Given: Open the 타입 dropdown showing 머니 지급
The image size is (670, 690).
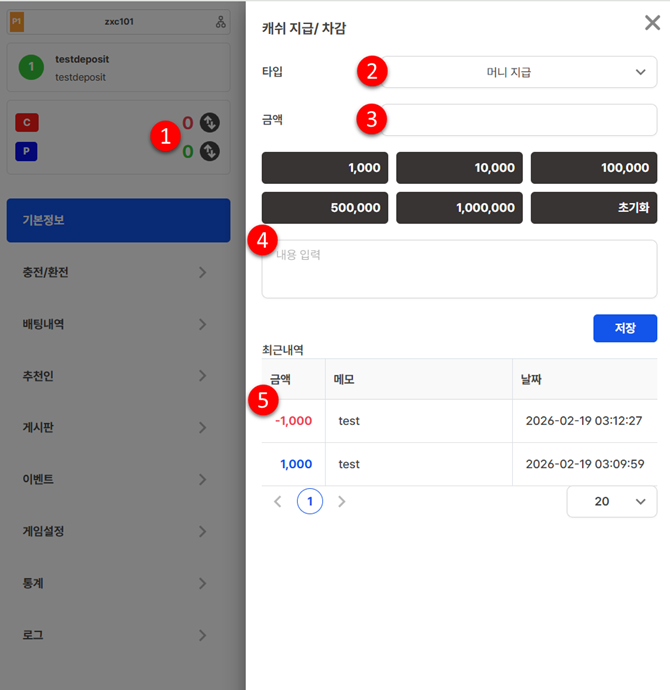Looking at the screenshot, I should 508,72.
